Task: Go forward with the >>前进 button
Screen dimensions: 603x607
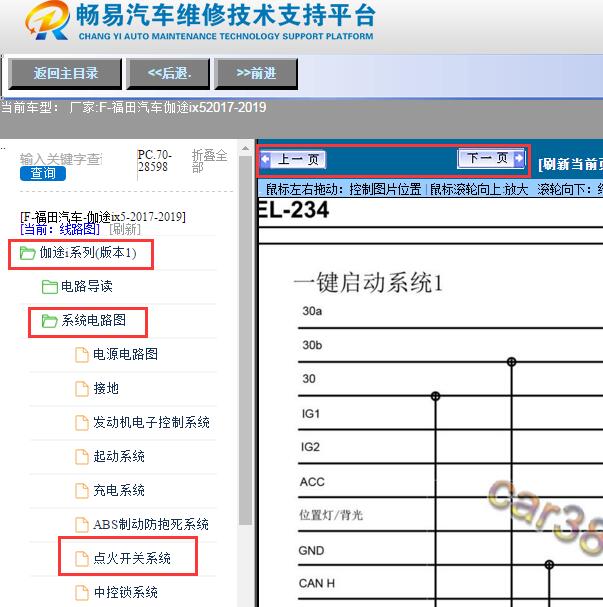Action: click(256, 74)
